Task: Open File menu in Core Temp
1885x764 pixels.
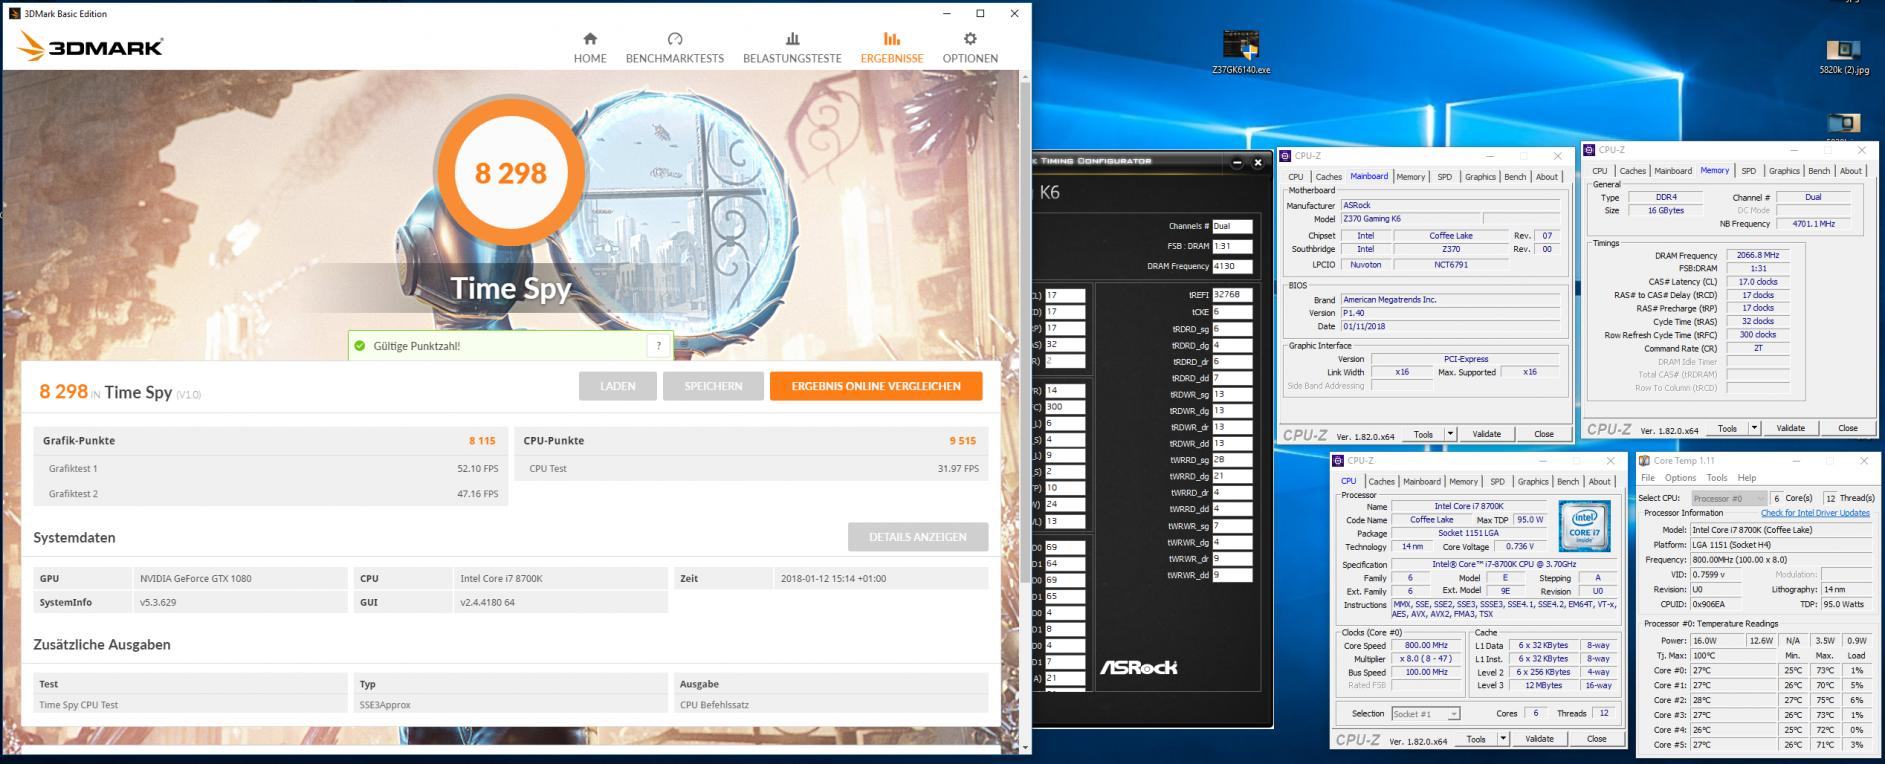Action: click(1647, 478)
